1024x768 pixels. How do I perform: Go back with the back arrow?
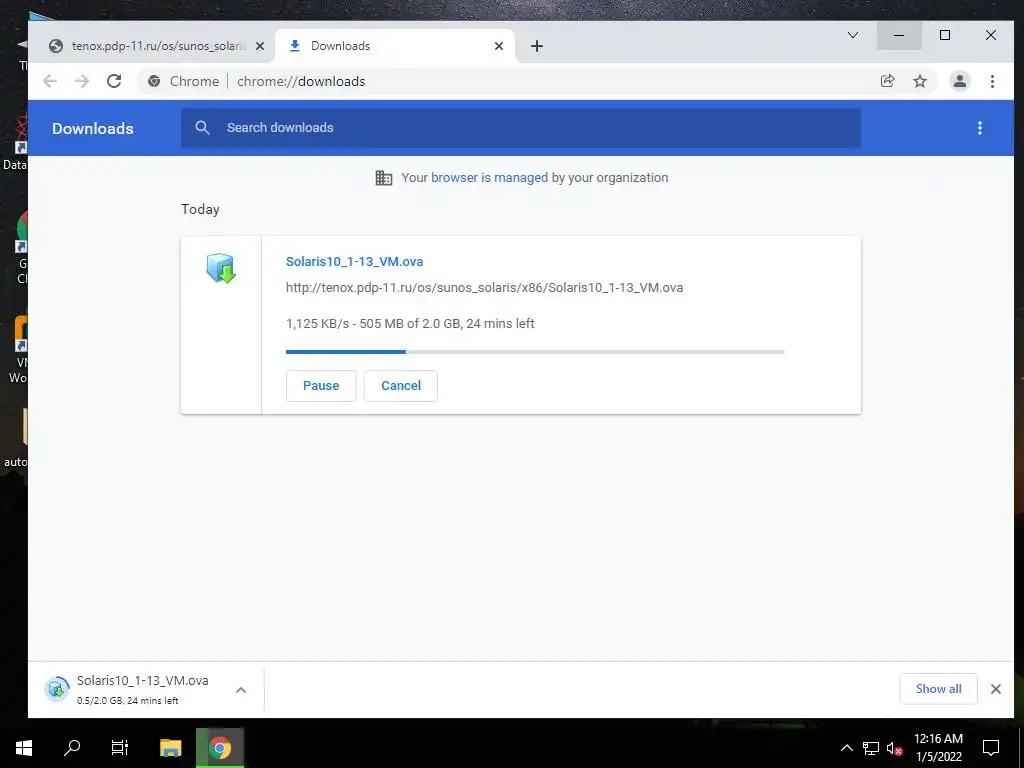coord(50,81)
